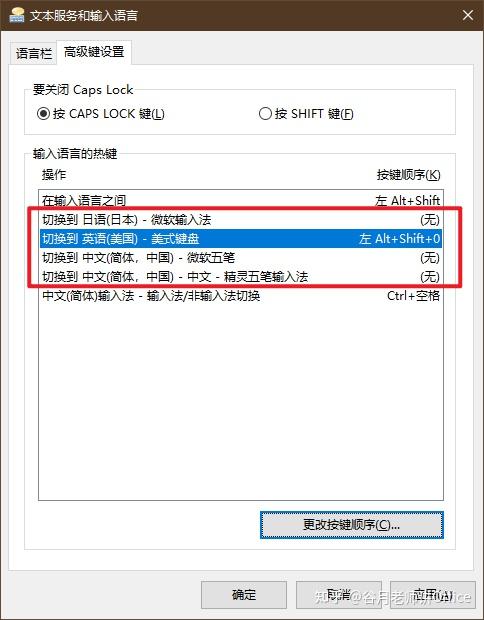Select 切换到 日语(日本) 微软输入法 row
Viewport: 484px width, 620px height.
[x=241, y=219]
